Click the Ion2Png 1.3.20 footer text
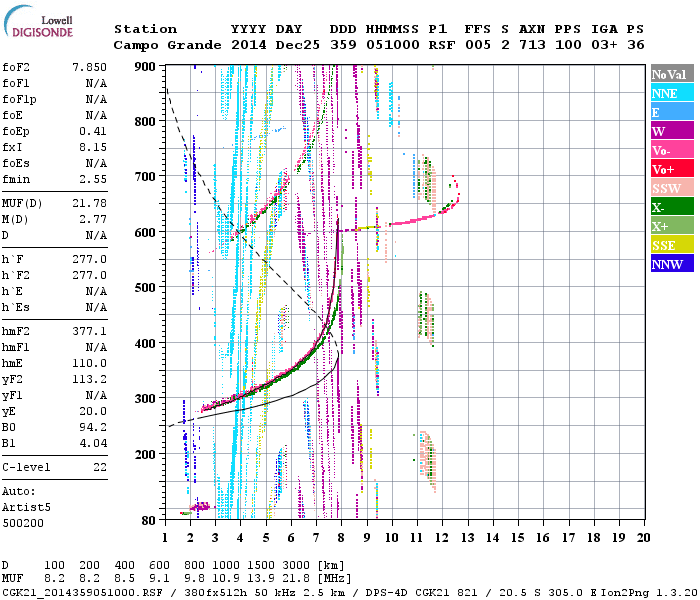 648,592
